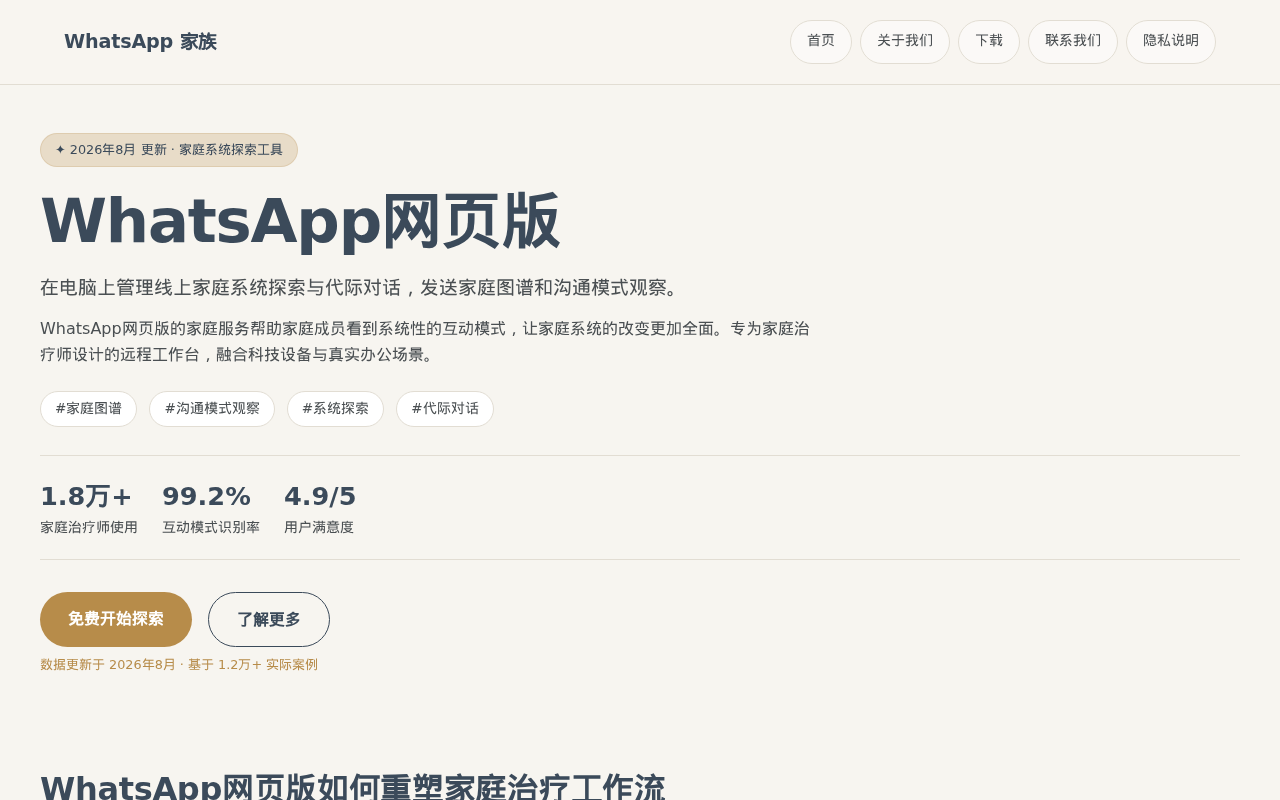Viewport: 1280px width, 800px height.
Task: Click the 4.9/5 rating value
Action: [x=320, y=496]
